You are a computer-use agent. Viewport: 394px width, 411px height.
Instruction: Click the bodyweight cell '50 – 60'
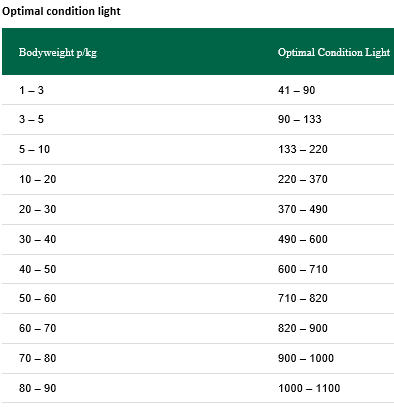[38, 298]
